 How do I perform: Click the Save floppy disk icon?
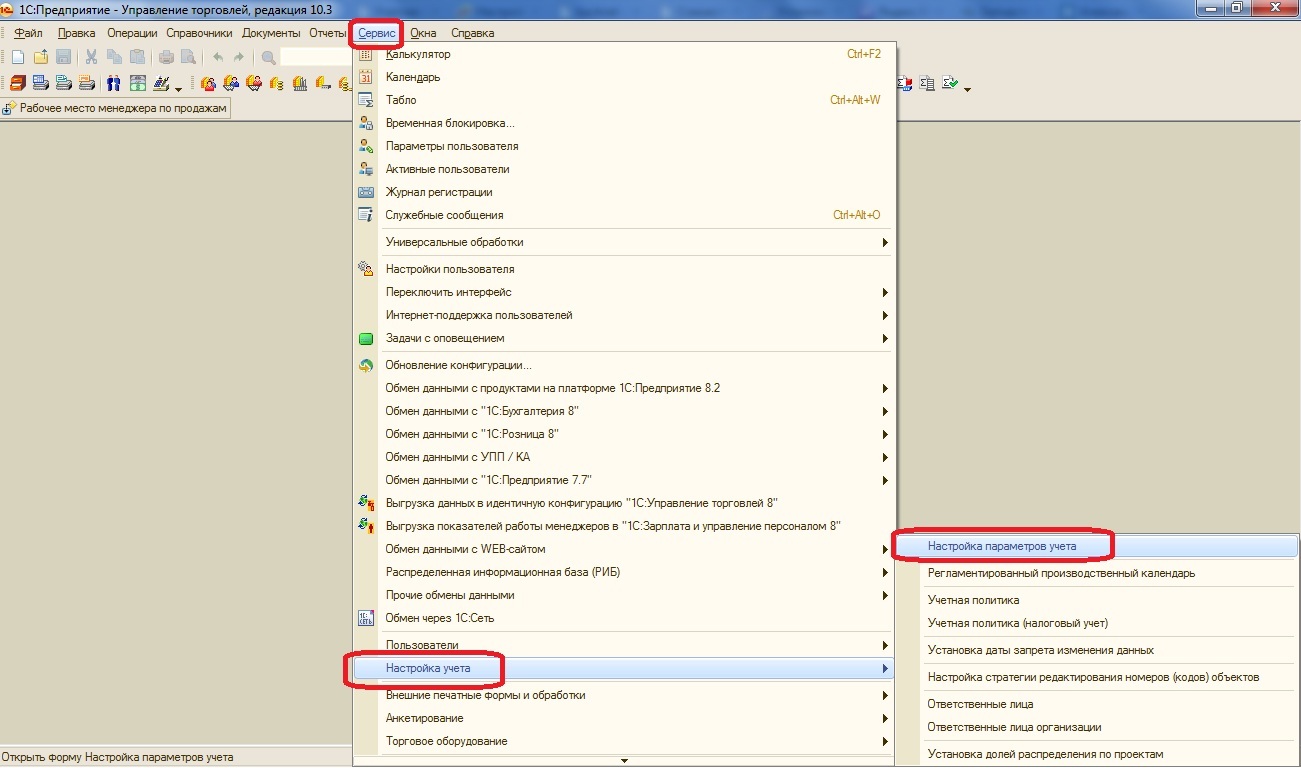pos(63,57)
